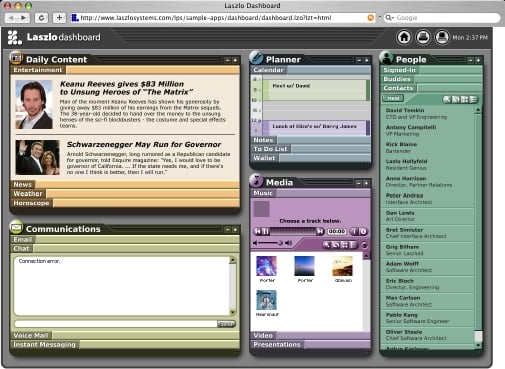Click the round header icon right of Home
This screenshot has width=505, height=369.
pos(423,37)
